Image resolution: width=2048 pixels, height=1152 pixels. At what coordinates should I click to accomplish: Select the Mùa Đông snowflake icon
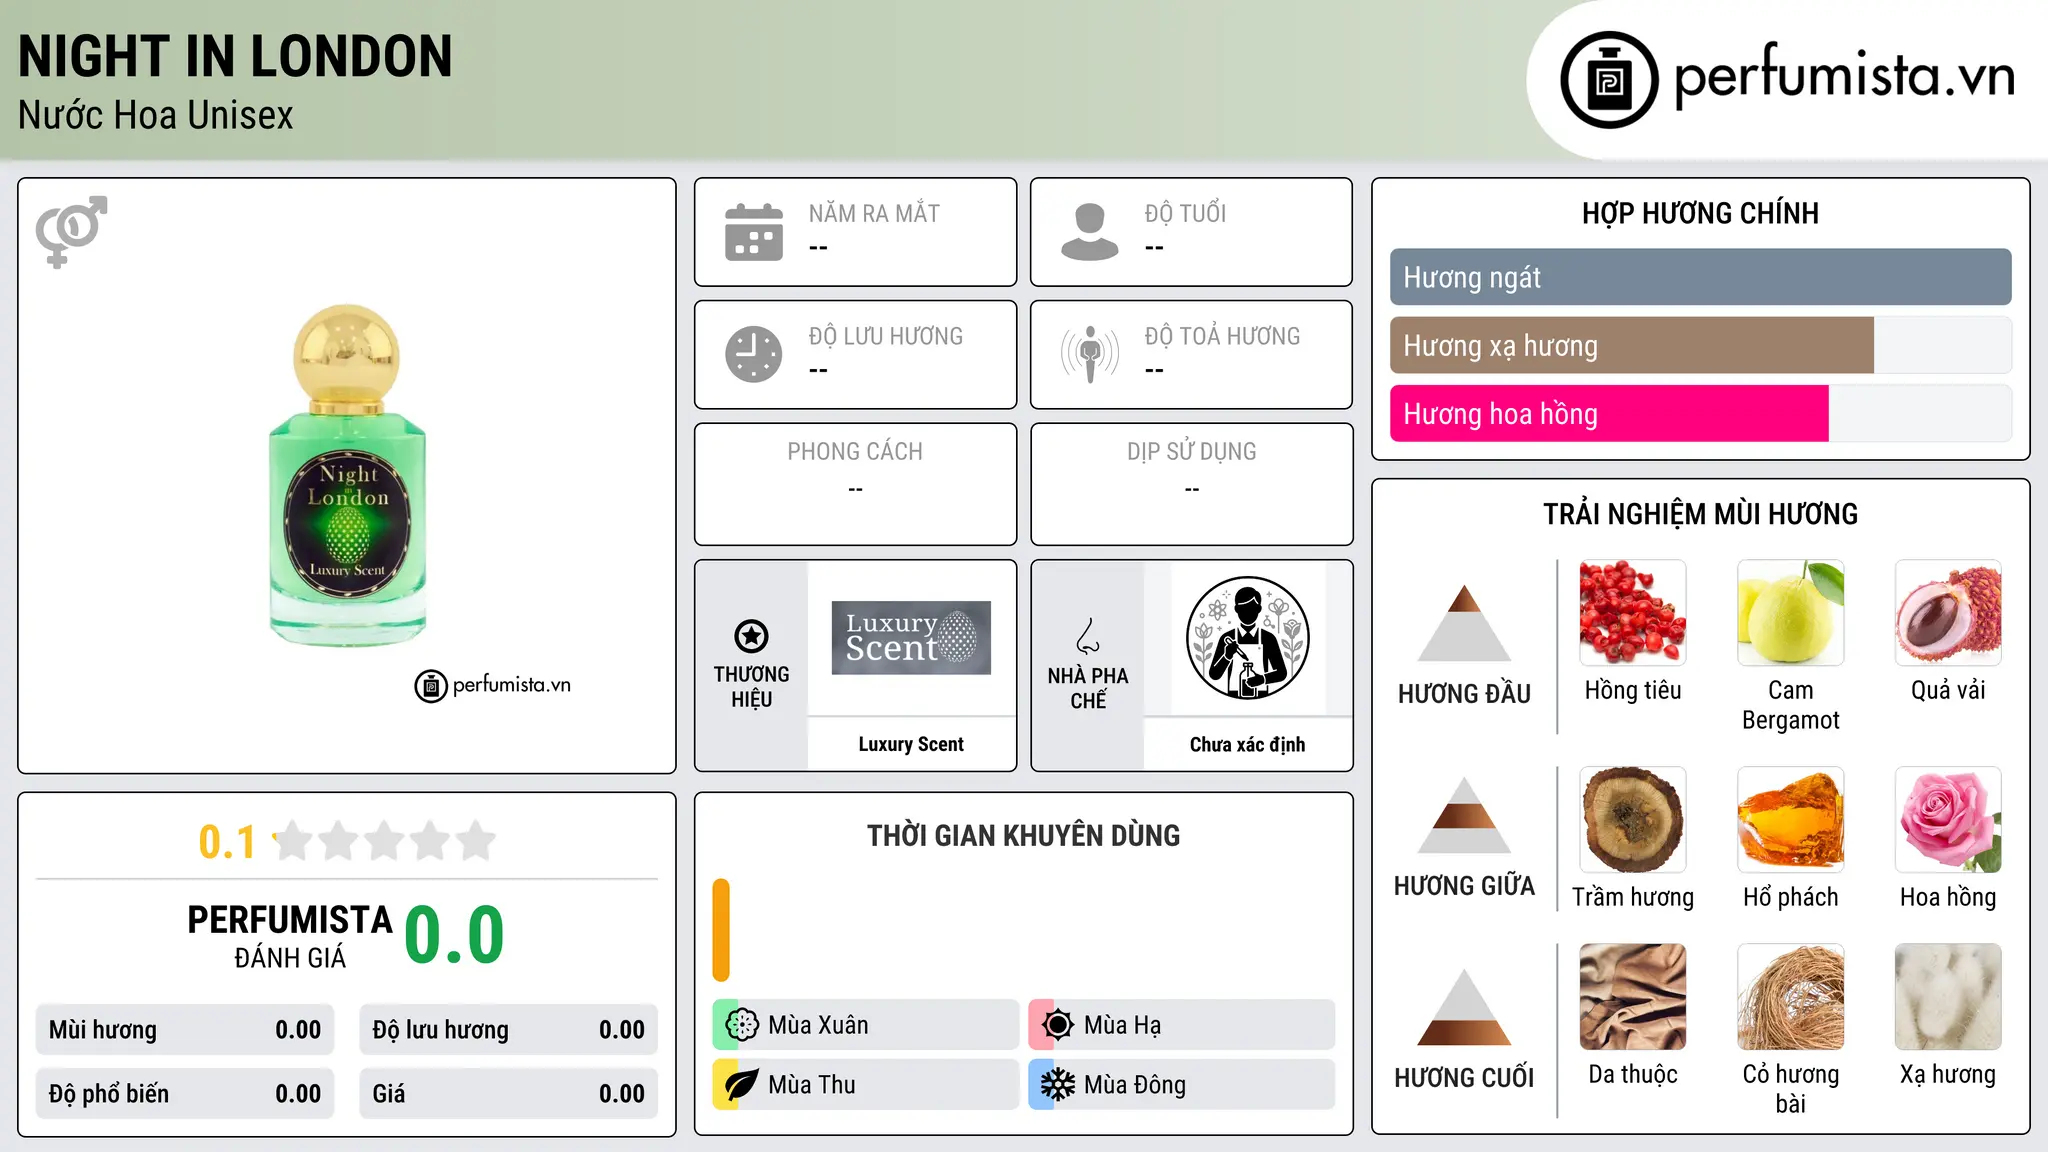[1058, 1085]
